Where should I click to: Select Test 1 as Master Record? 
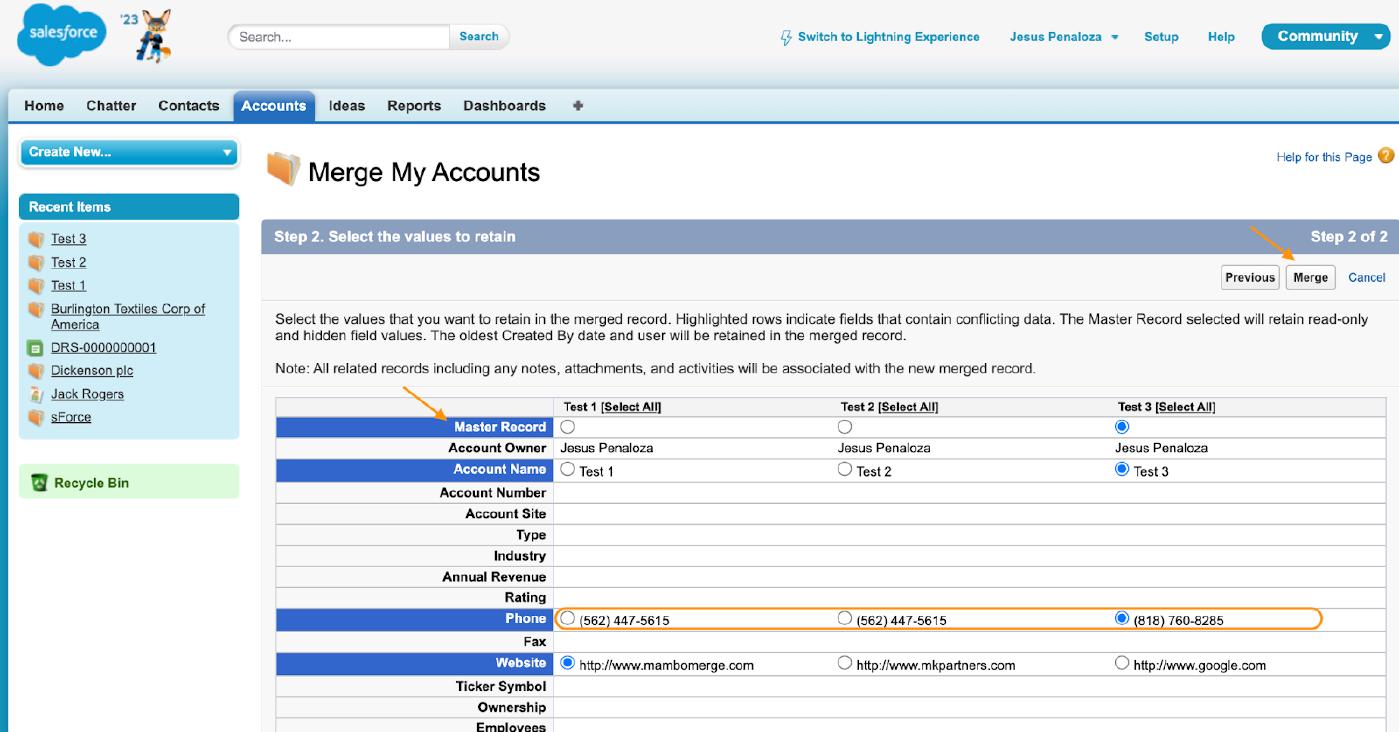[568, 427]
